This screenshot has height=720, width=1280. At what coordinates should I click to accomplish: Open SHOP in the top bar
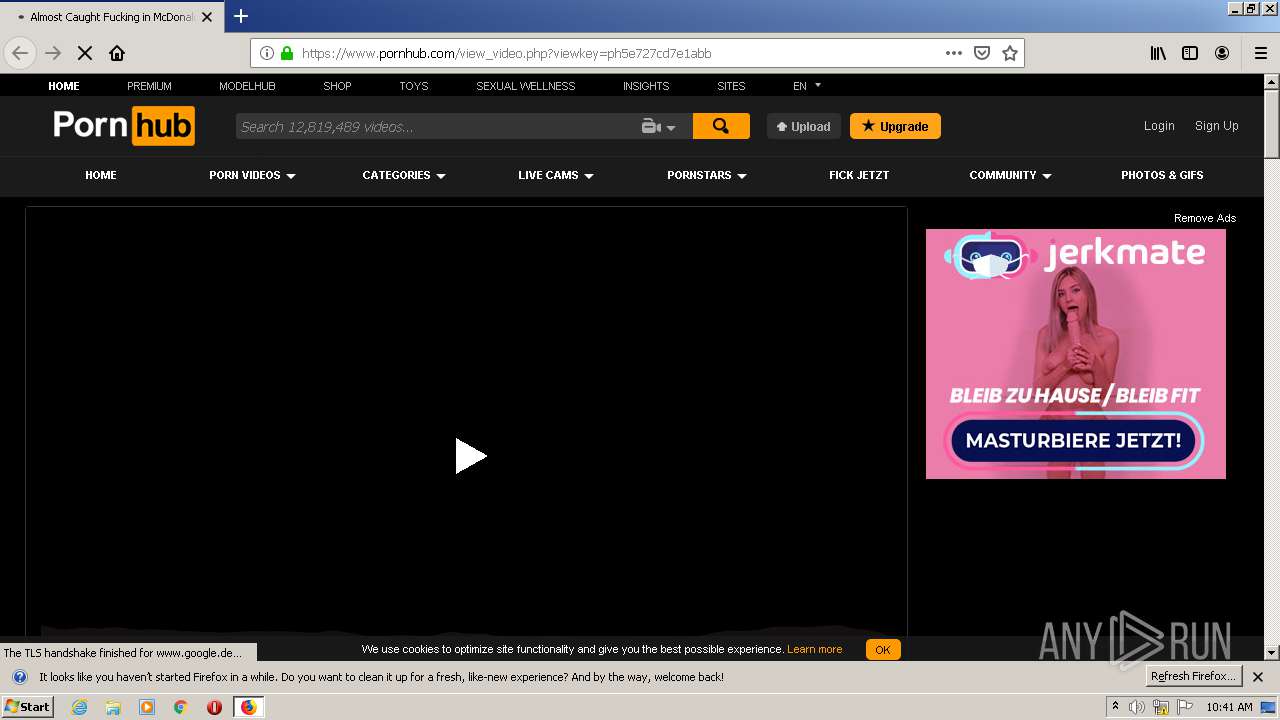pyautogui.click(x=337, y=86)
